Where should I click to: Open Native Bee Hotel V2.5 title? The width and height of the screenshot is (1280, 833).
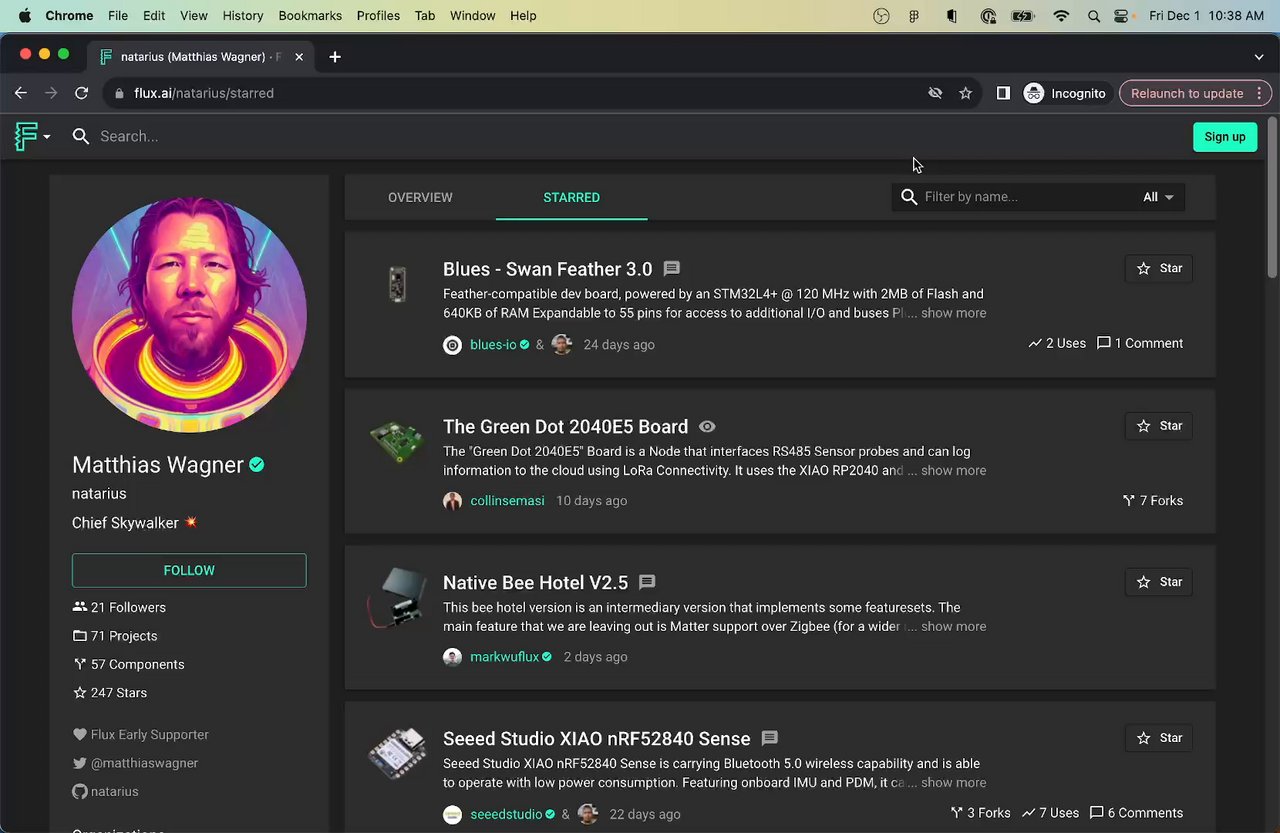tap(535, 582)
